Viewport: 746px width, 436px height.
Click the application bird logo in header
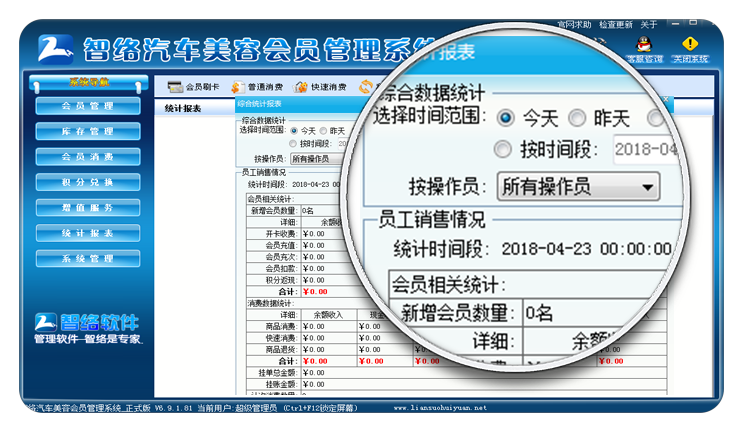coord(56,49)
